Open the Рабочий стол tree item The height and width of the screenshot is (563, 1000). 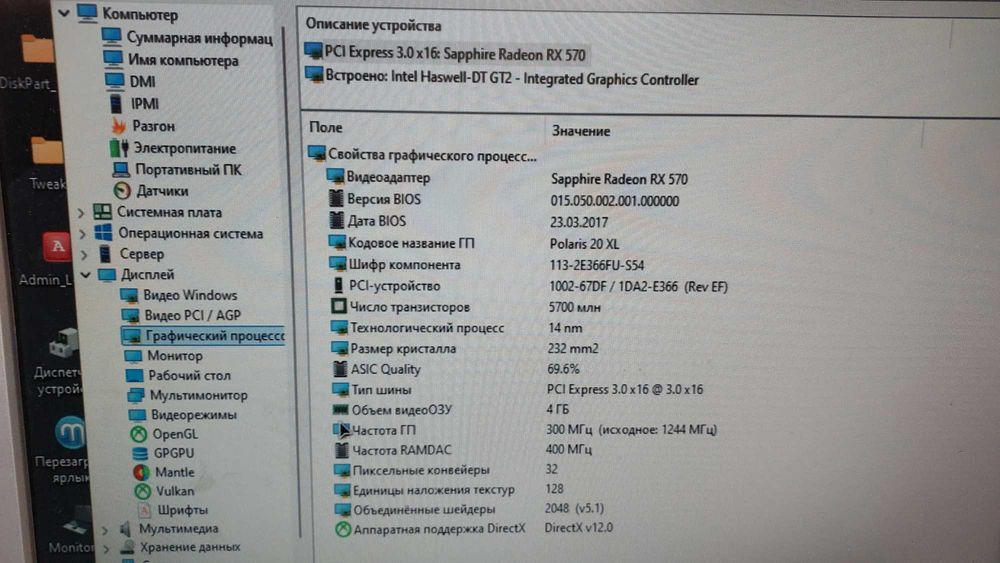point(189,375)
